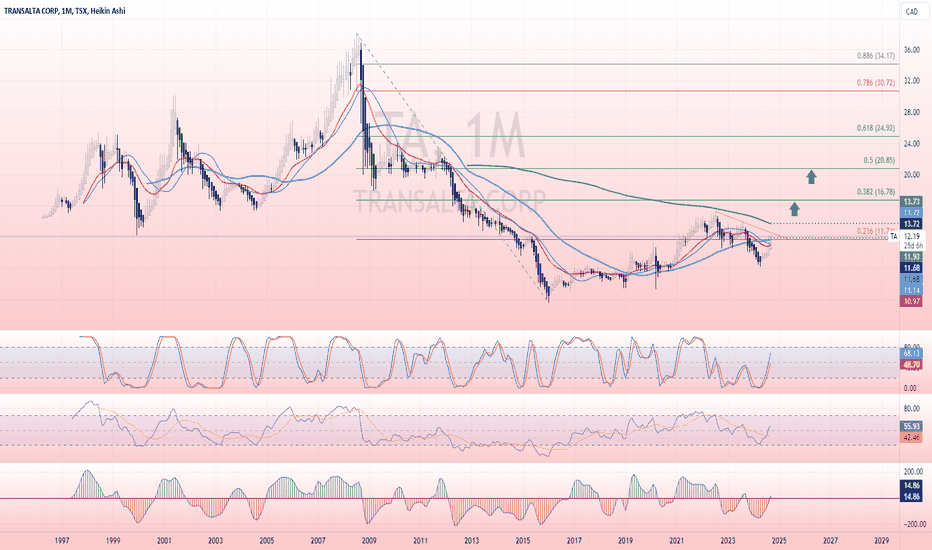Viewport: 932px width, 550px height.
Task: Click the TRANSALTA CORP chart title
Action: [x=64, y=11]
